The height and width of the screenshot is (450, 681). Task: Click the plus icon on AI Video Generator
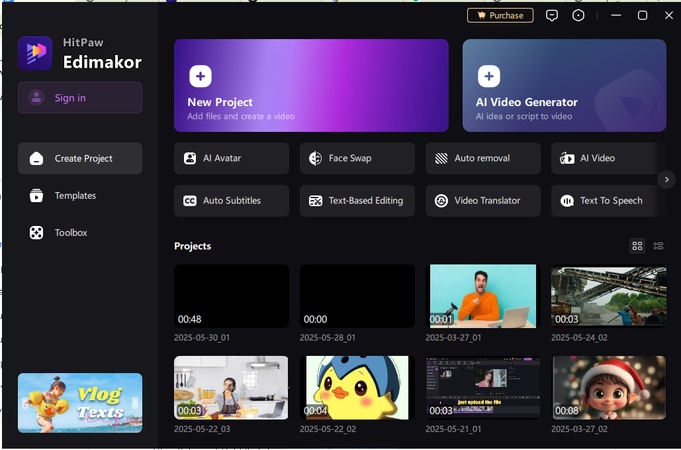[x=489, y=76]
